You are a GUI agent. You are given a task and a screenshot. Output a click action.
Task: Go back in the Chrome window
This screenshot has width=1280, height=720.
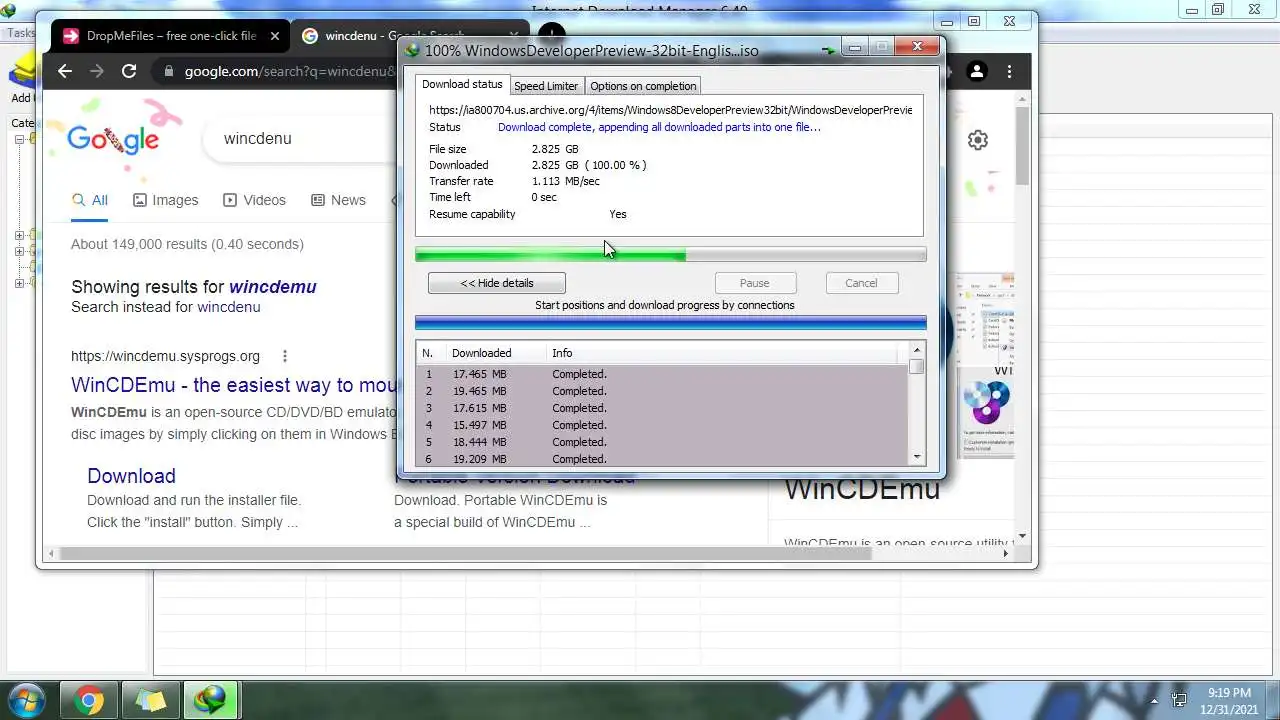[65, 71]
